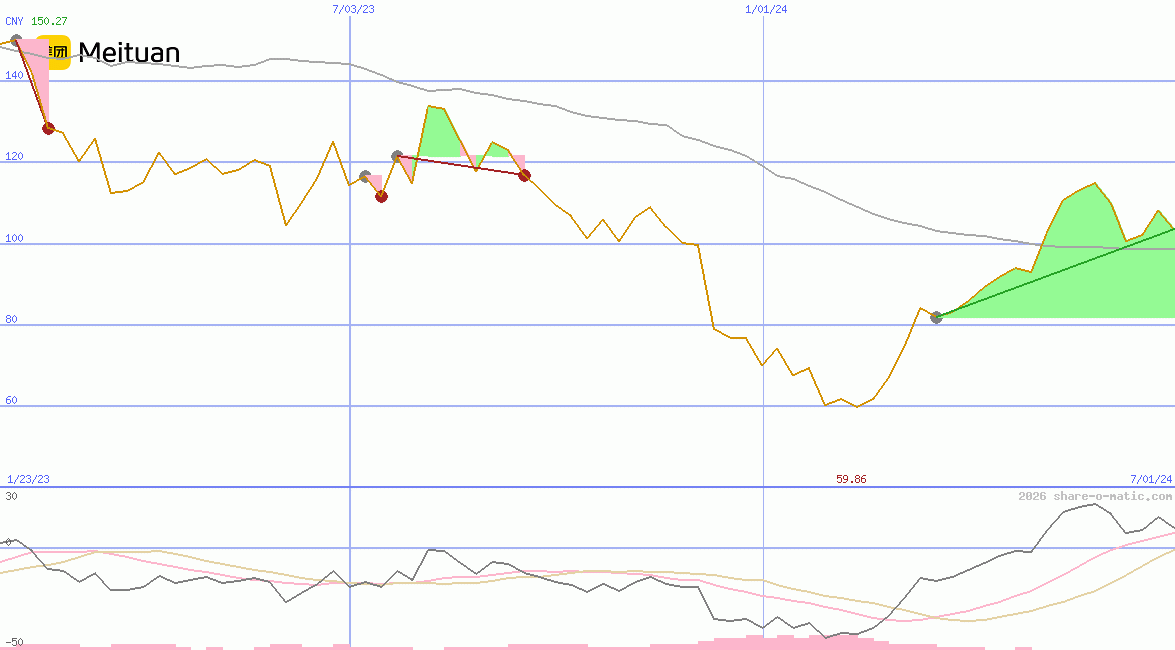Click the gray marker just right of the 7/03/23 line
Viewport: 1175px width, 650px height.
click(365, 177)
